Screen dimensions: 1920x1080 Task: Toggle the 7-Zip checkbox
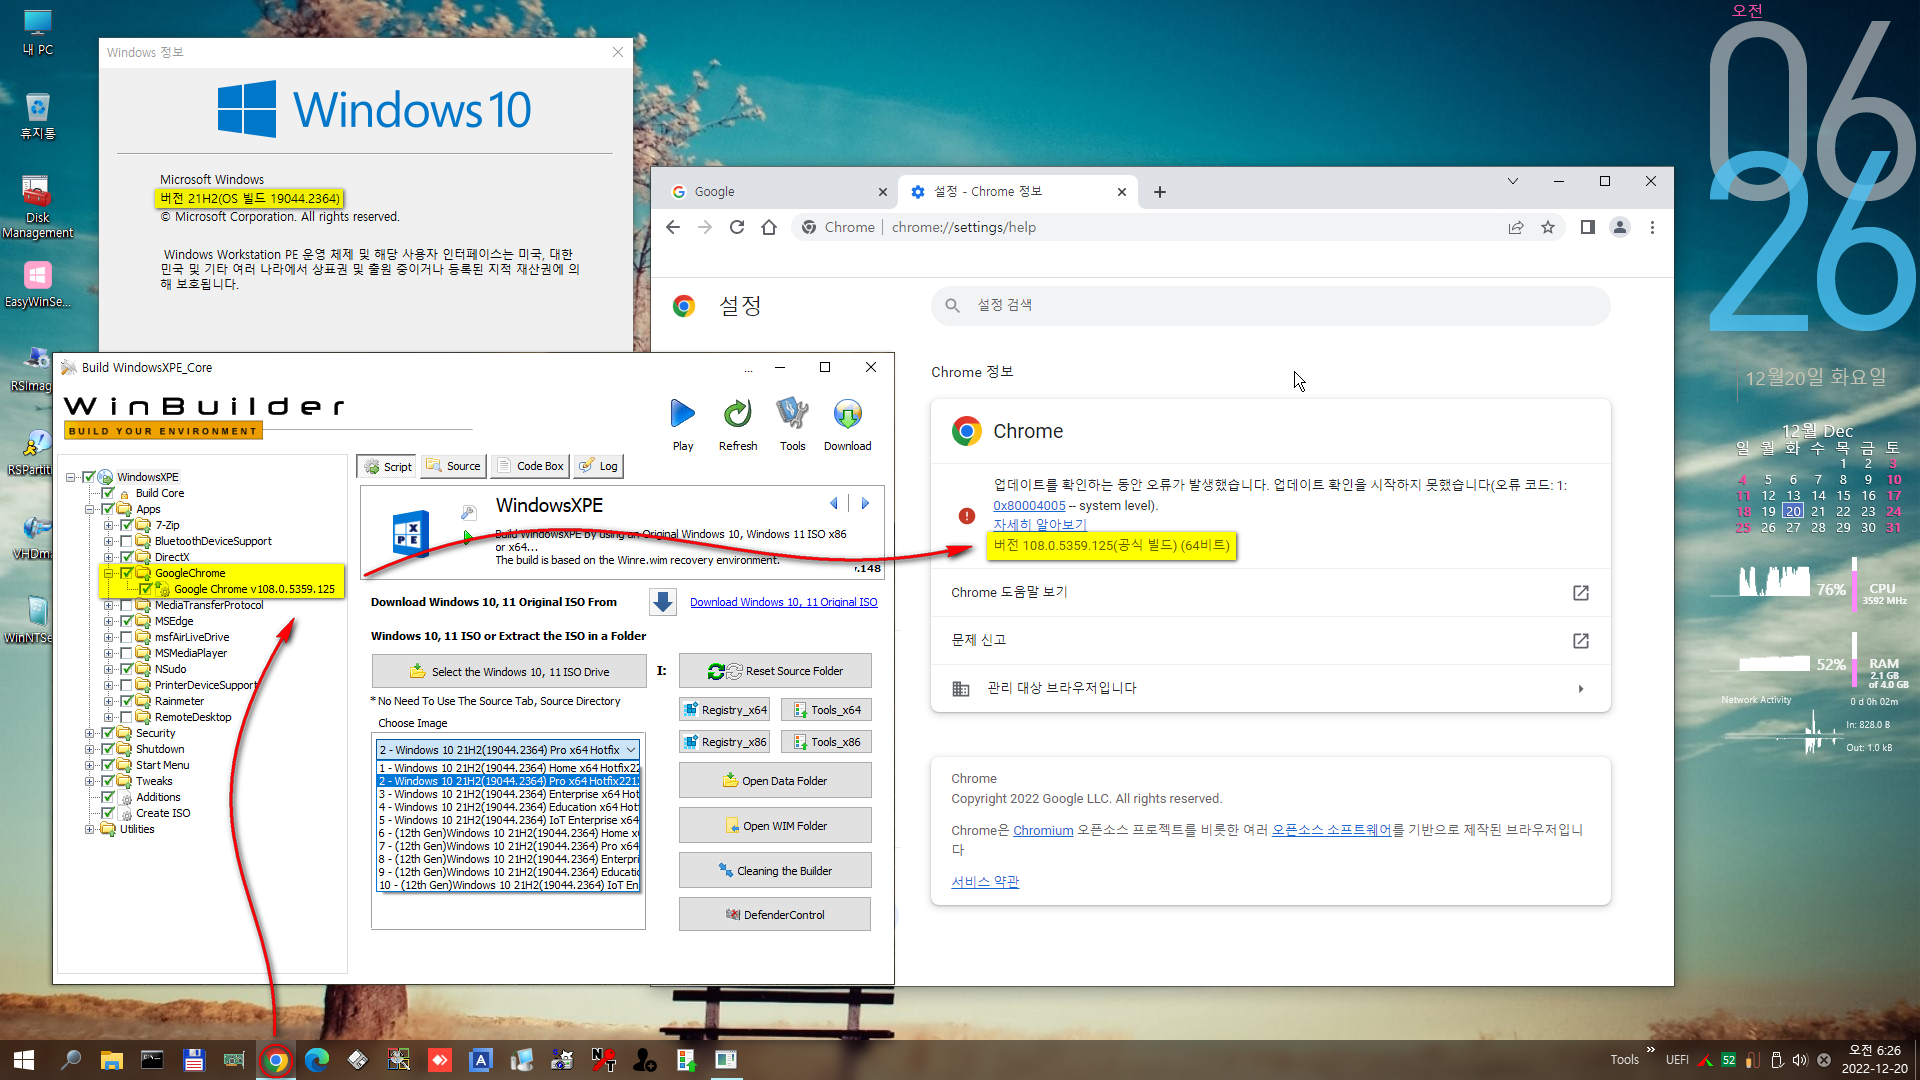click(126, 525)
